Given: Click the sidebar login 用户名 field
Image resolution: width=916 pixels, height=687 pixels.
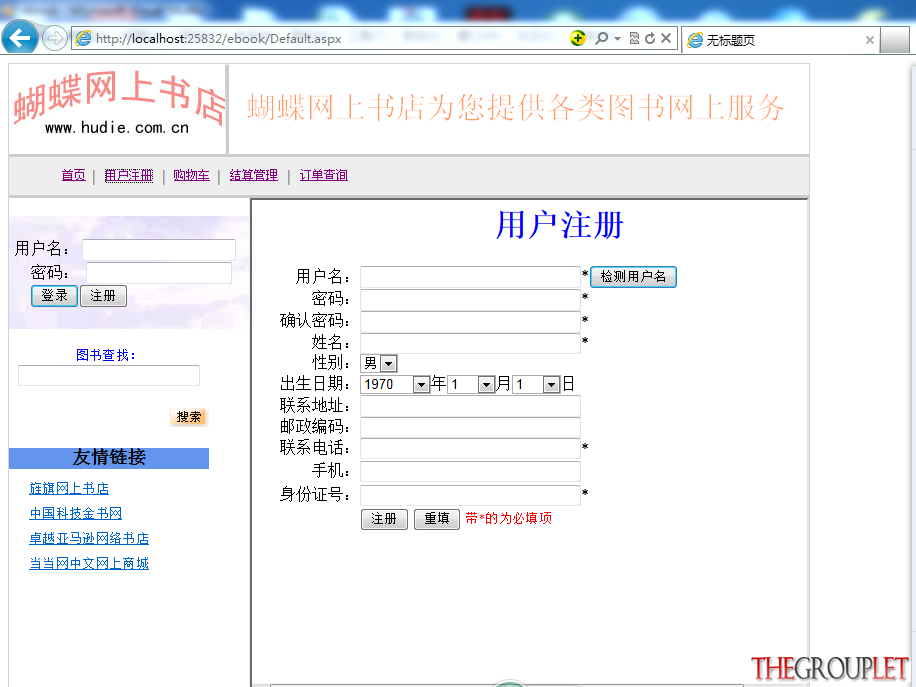Looking at the screenshot, I should 159,249.
